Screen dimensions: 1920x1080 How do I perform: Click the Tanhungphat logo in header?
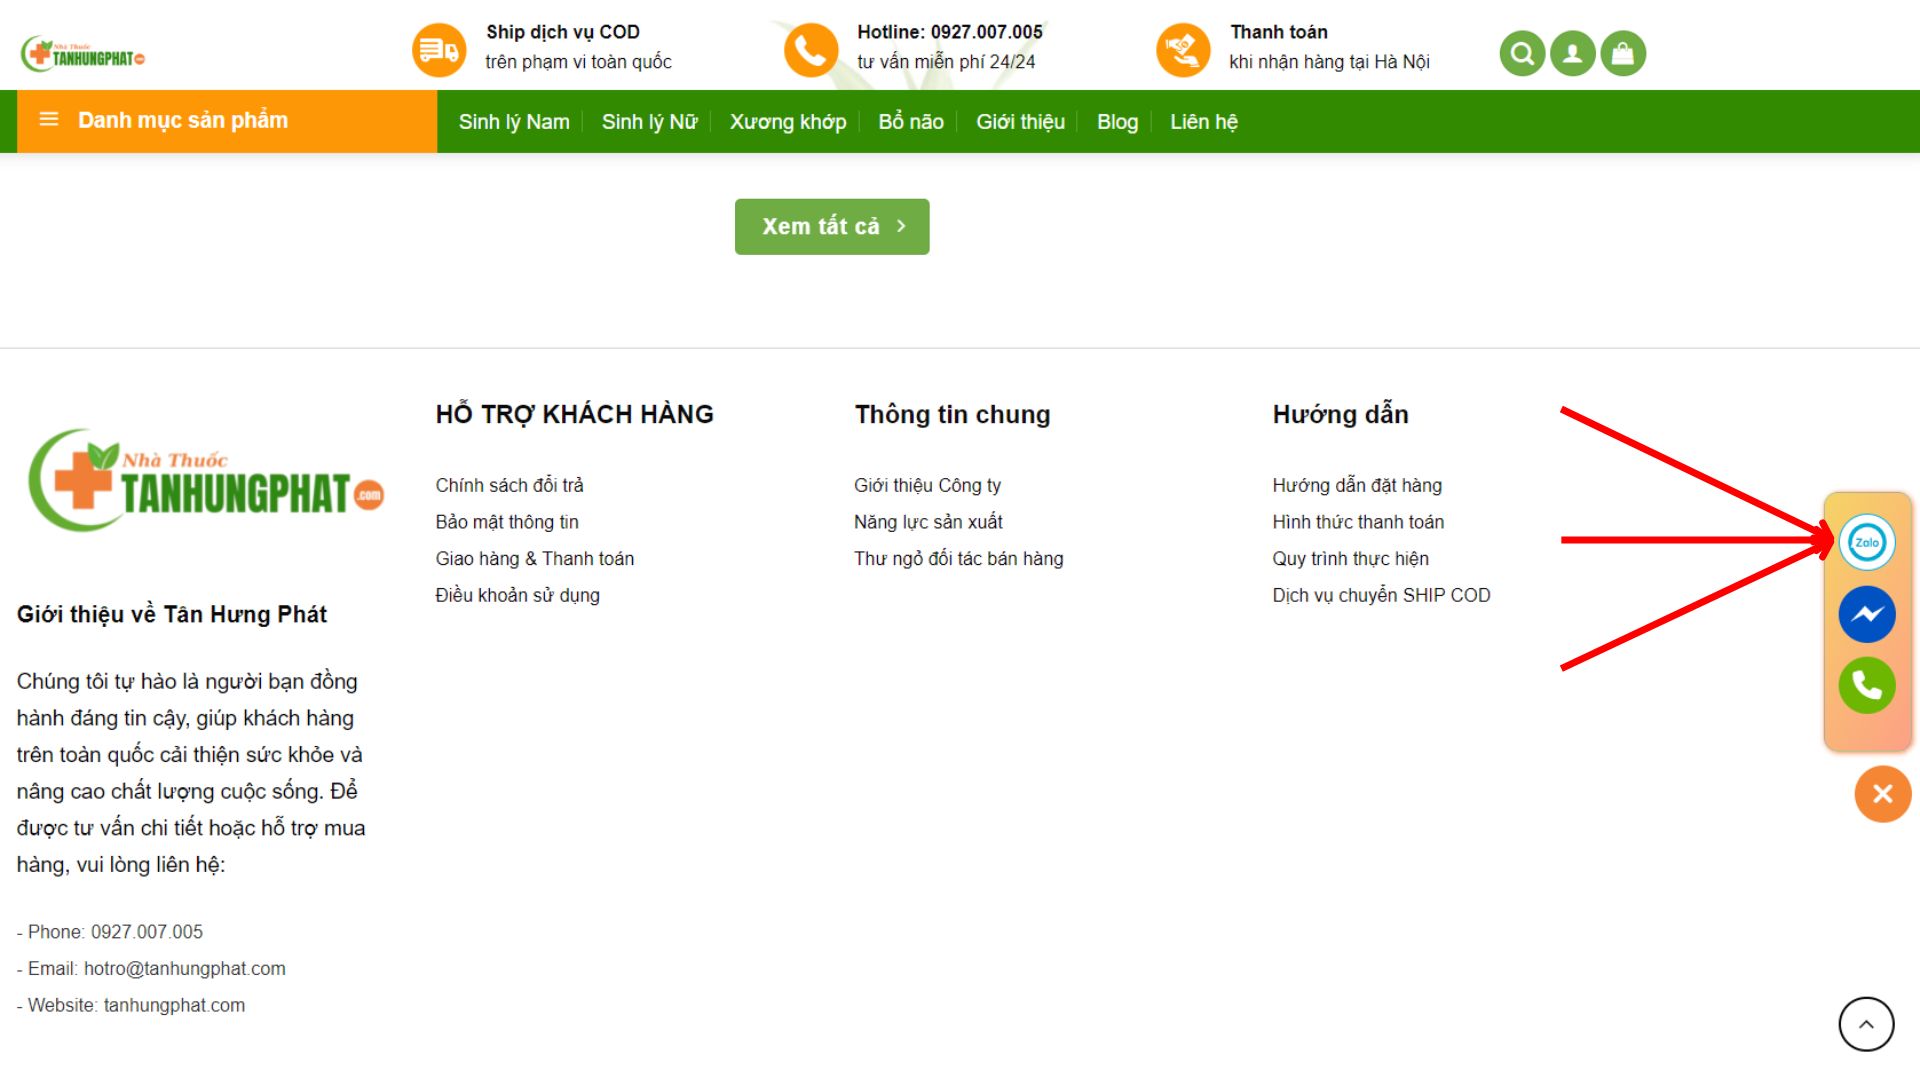tap(83, 53)
